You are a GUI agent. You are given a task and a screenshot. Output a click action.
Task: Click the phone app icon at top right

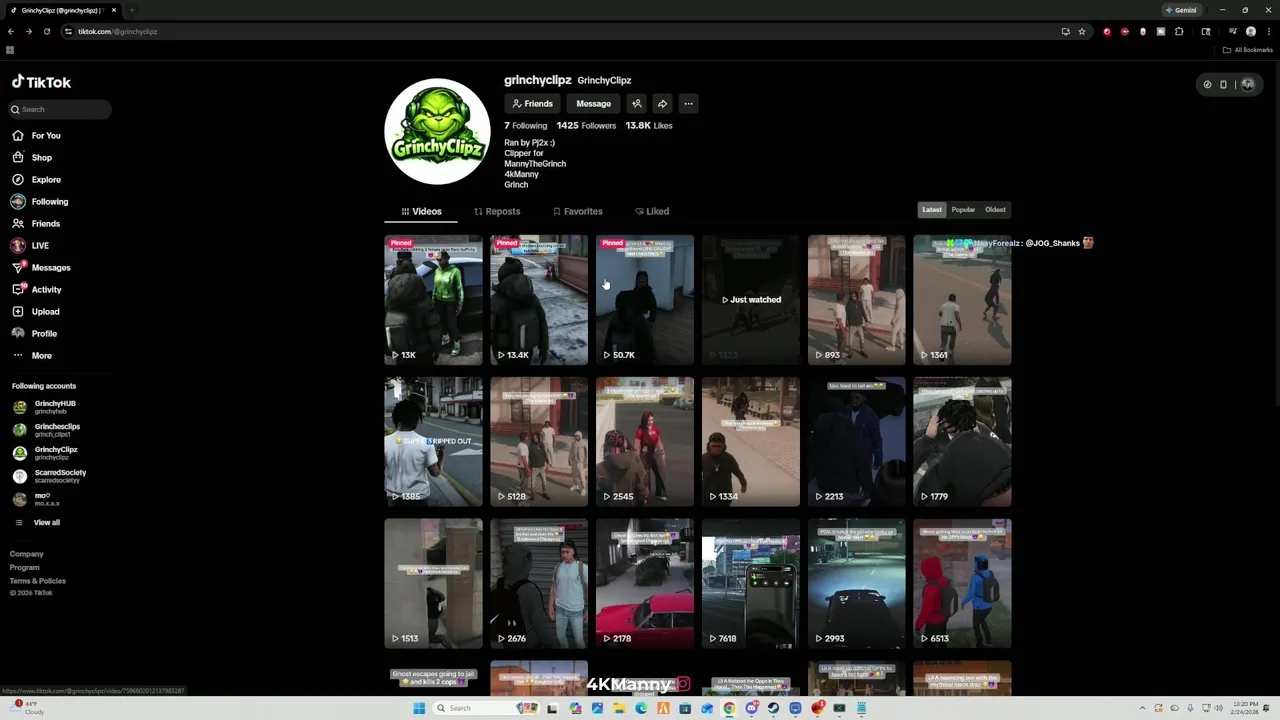(1223, 85)
